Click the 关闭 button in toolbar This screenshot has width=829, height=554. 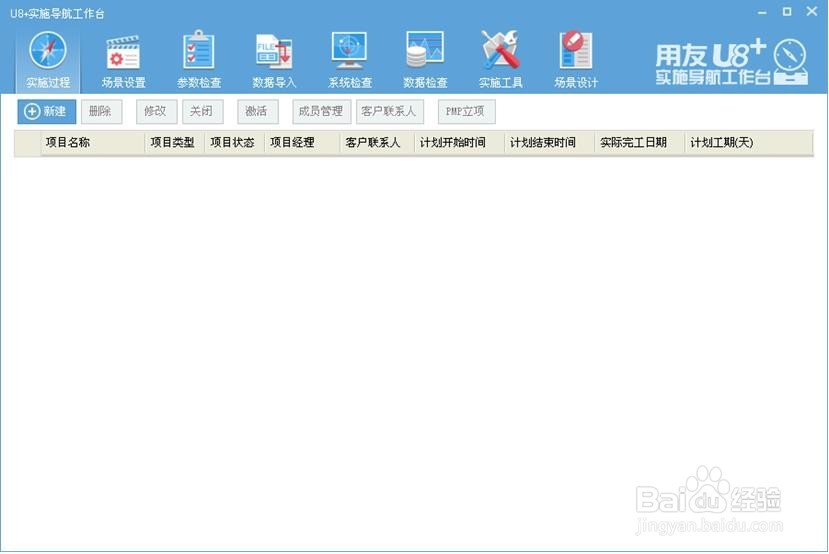point(202,112)
